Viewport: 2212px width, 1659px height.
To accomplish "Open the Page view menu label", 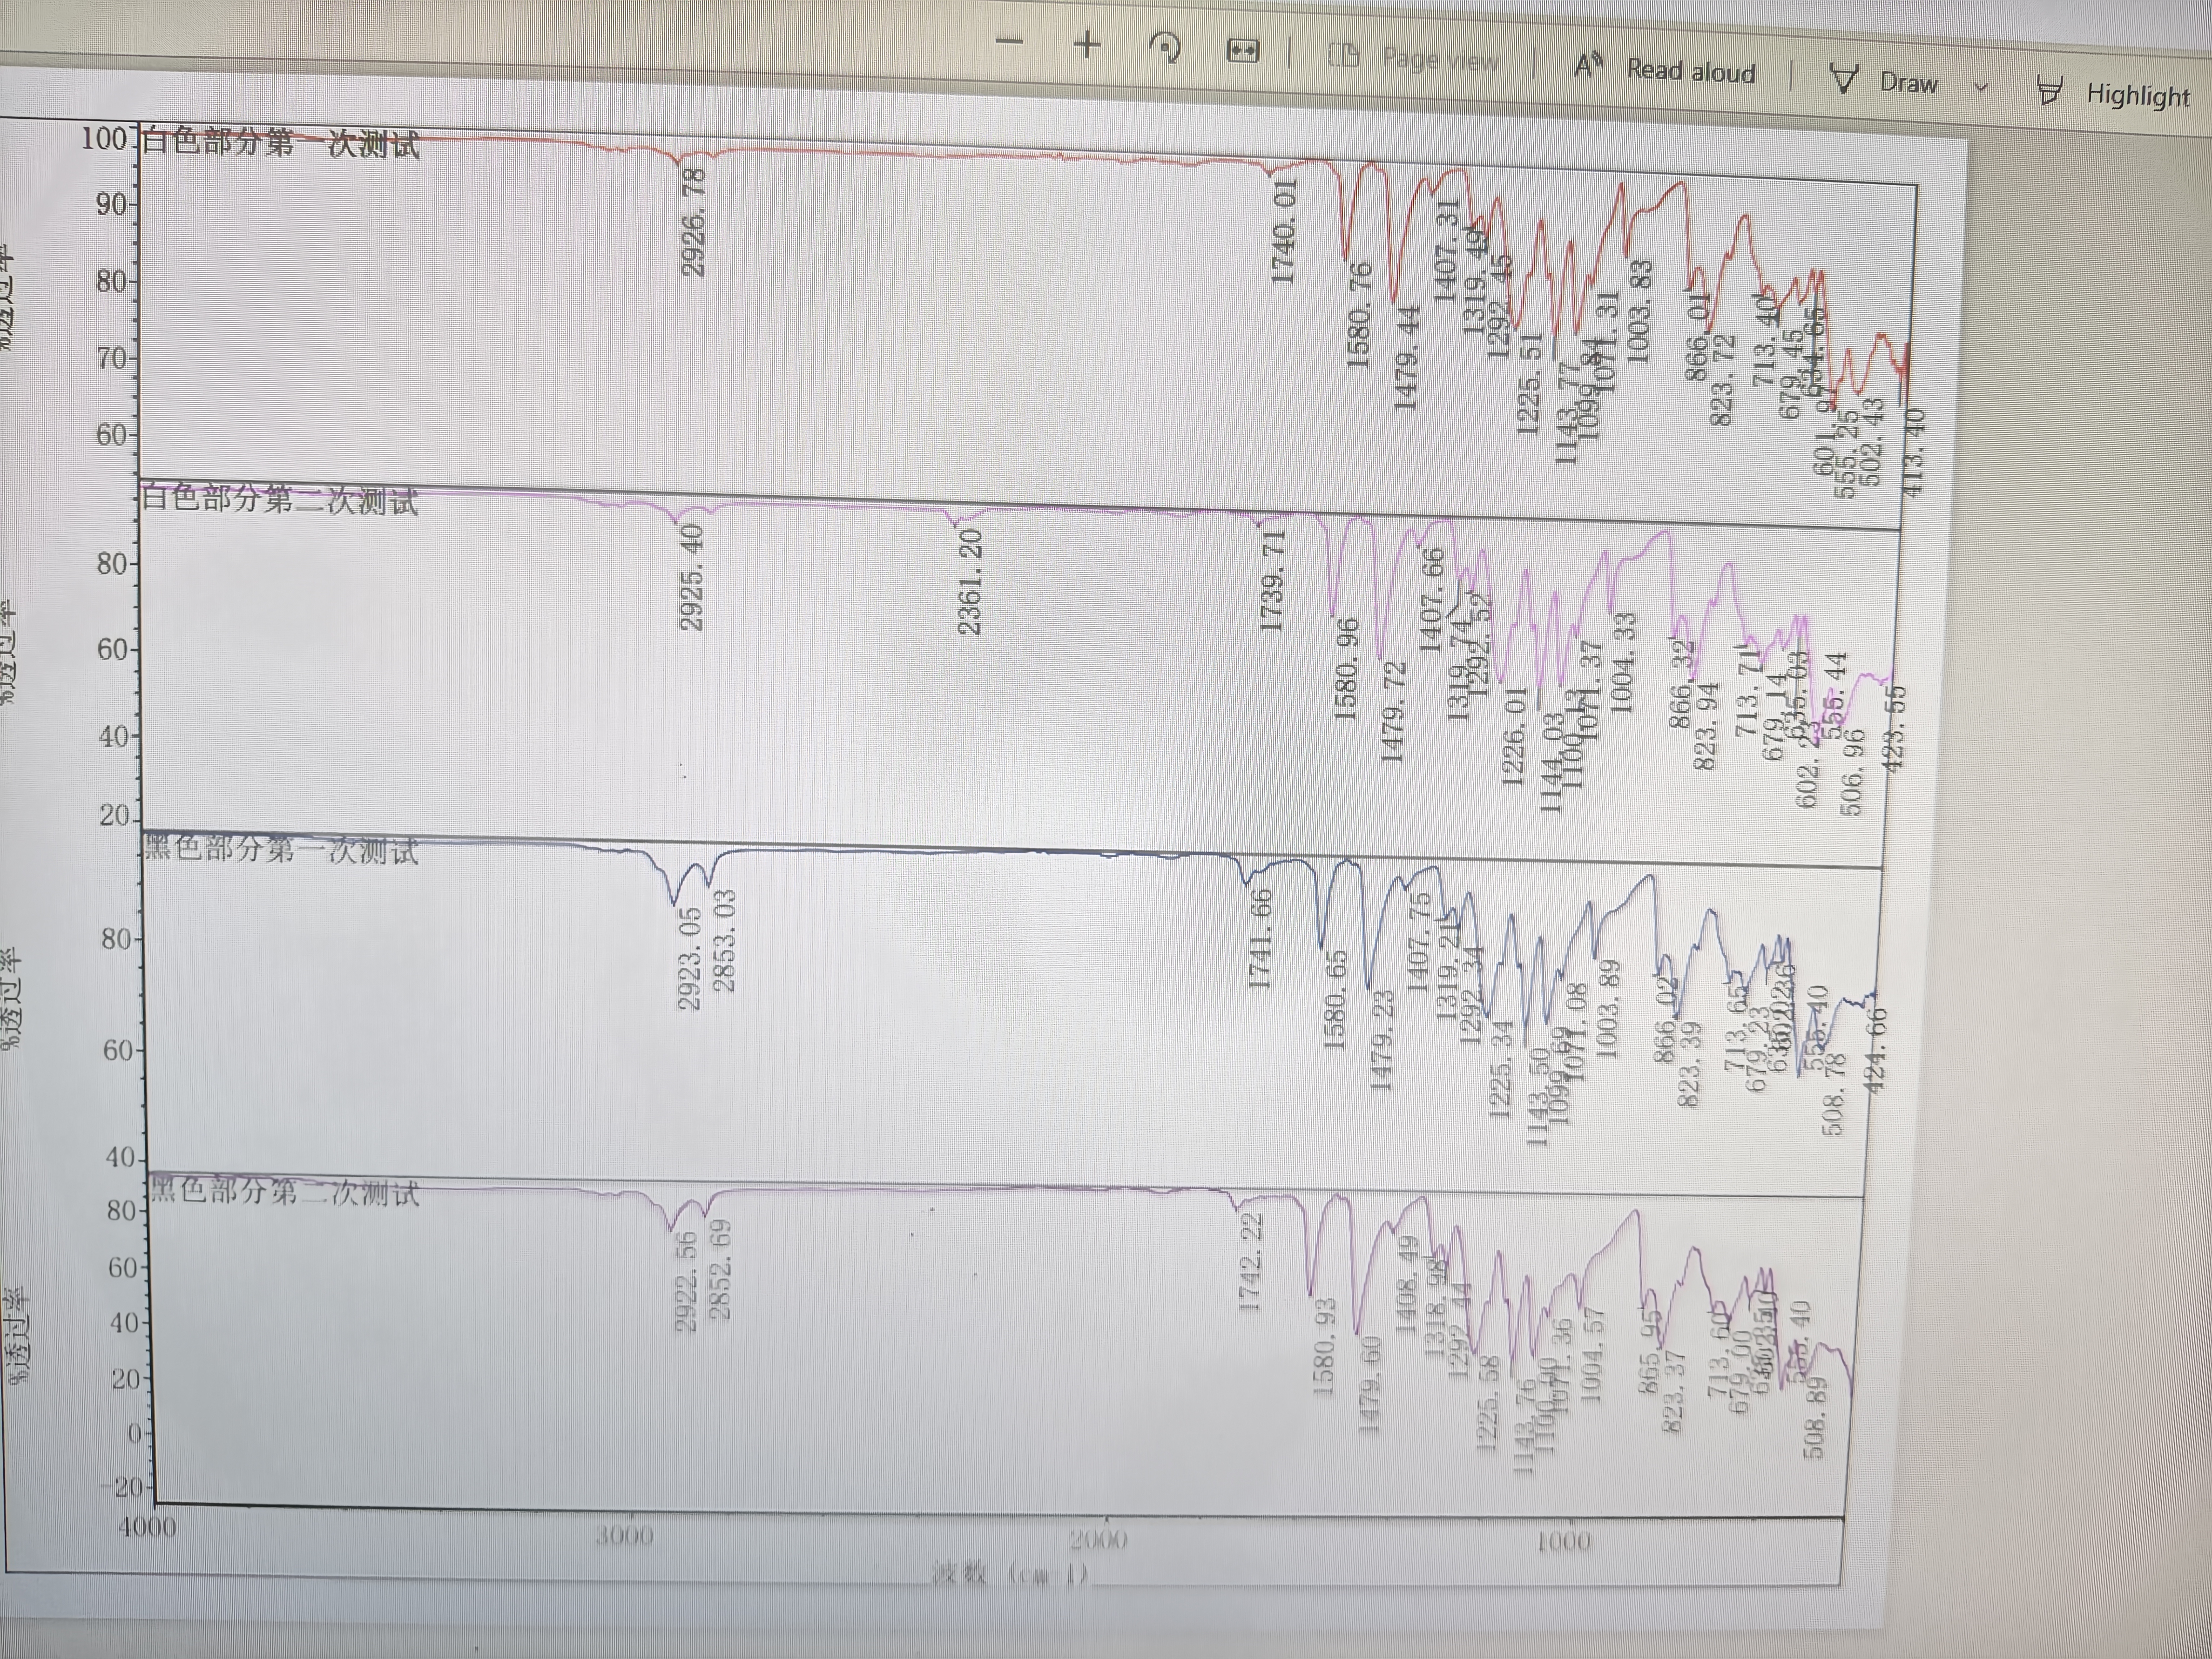I will coord(1440,60).
